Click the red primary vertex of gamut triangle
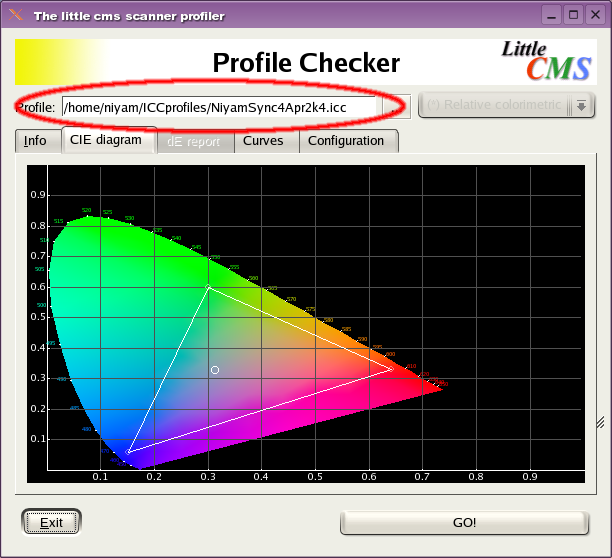Screen dimensions: 612x558 click(x=391, y=369)
